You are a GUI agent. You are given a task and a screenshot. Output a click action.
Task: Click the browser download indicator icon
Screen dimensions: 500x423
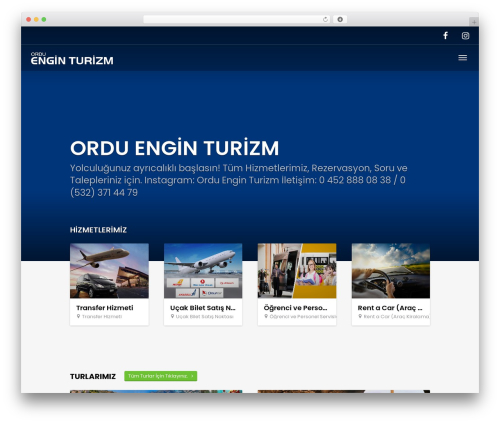point(340,19)
